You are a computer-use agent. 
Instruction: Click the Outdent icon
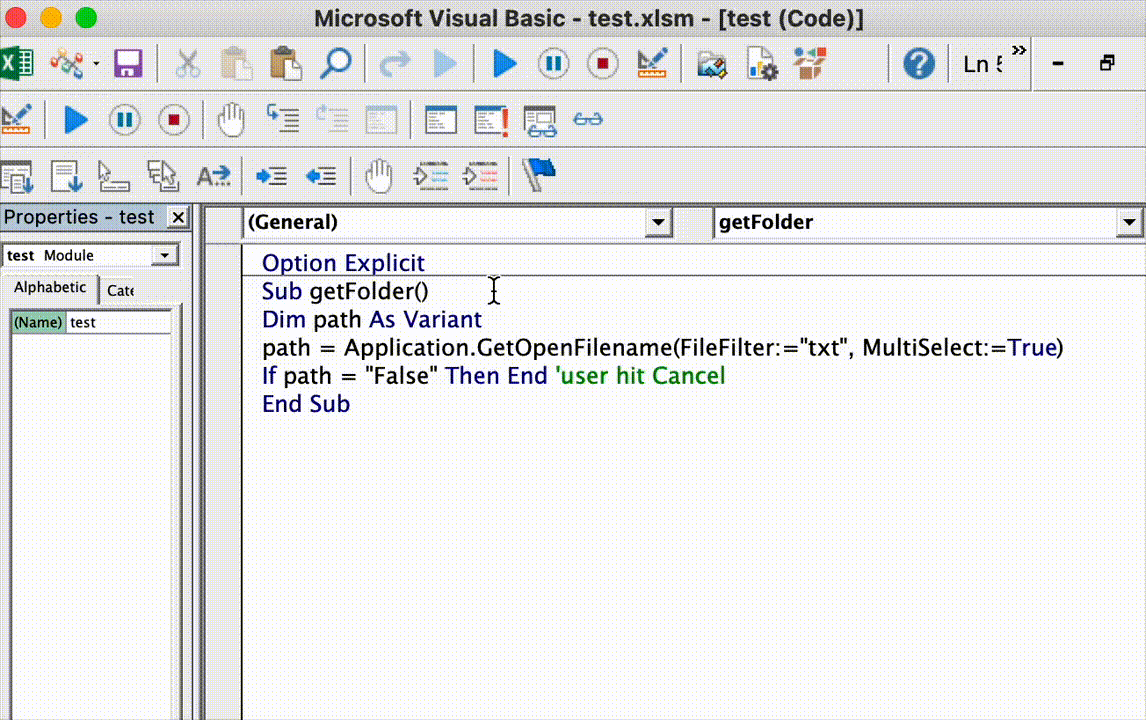321,176
